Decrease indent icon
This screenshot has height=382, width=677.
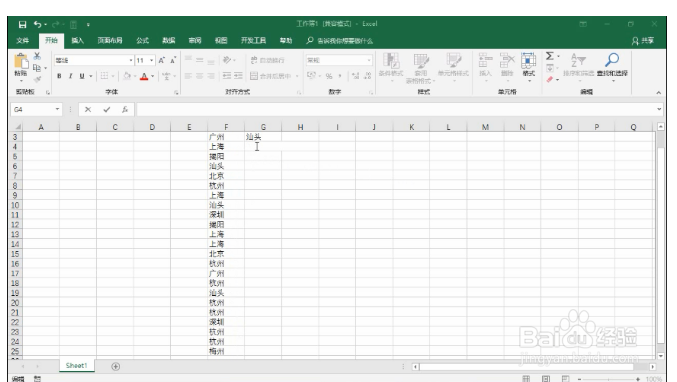pos(227,76)
